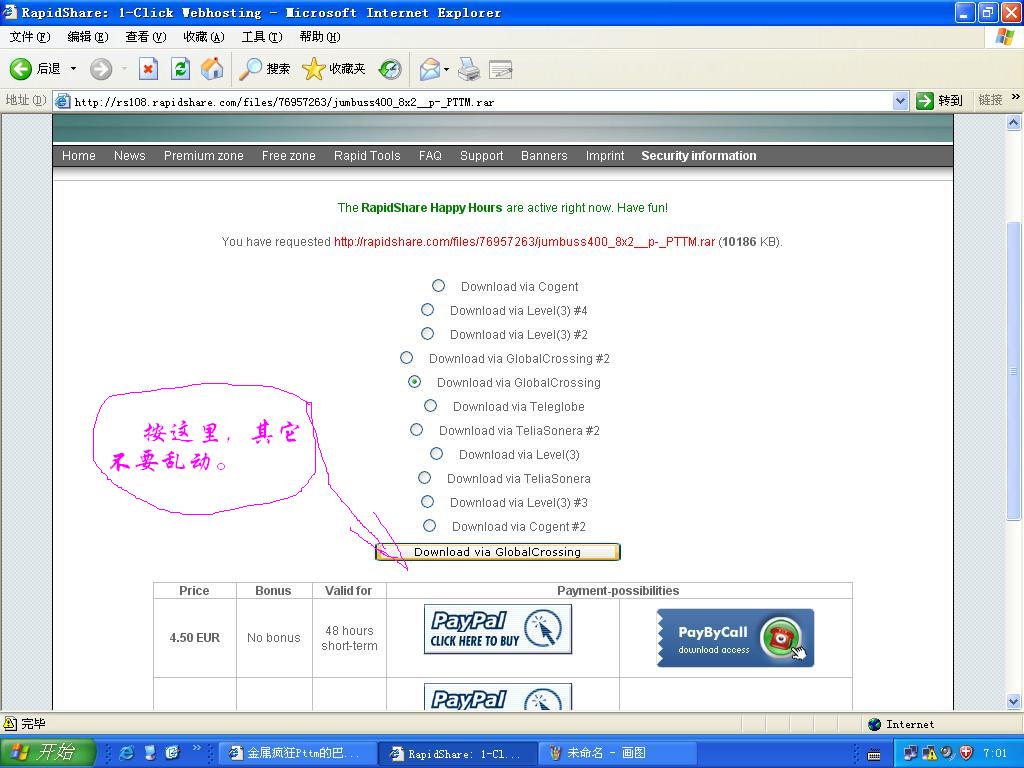Viewport: 1024px width, 768px height.
Task: Click the Windows flag logo throbber
Action: click(x=1004, y=37)
